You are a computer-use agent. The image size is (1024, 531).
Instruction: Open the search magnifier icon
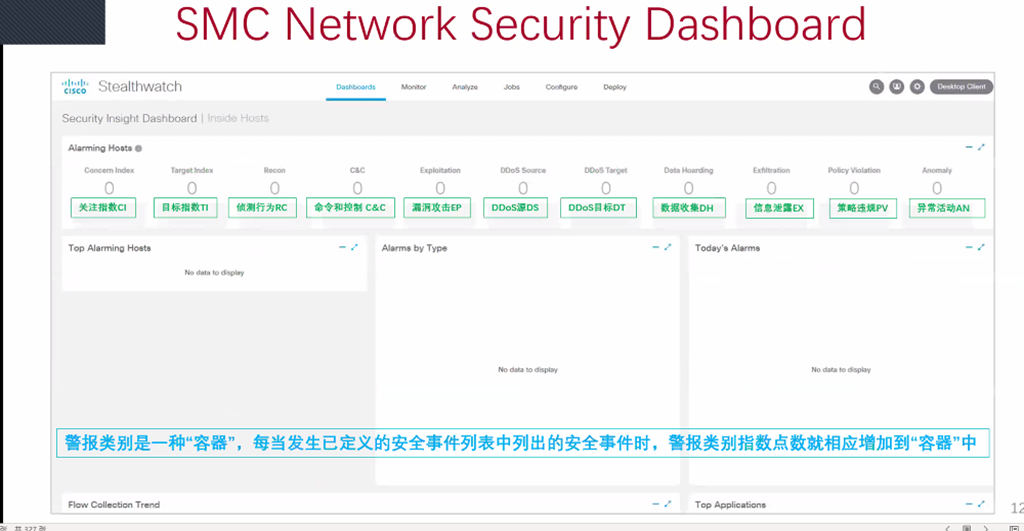tap(876, 86)
